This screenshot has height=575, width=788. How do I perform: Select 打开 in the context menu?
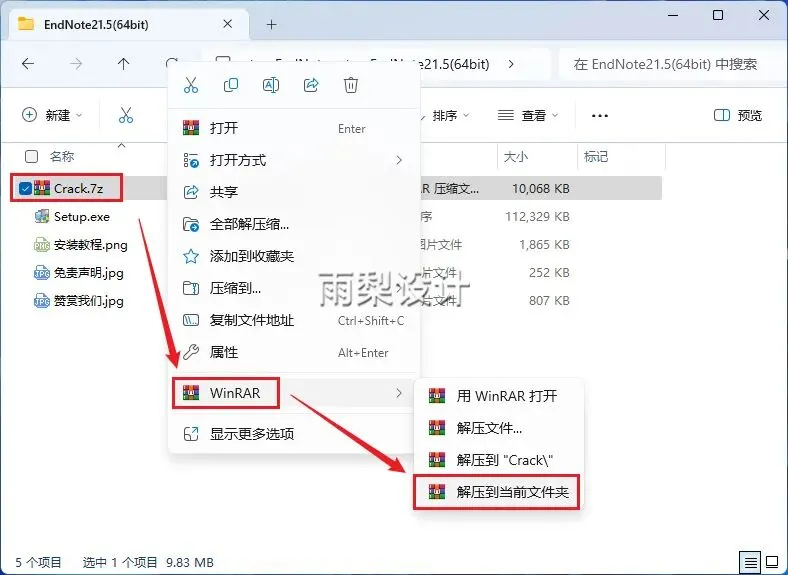click(x=294, y=128)
